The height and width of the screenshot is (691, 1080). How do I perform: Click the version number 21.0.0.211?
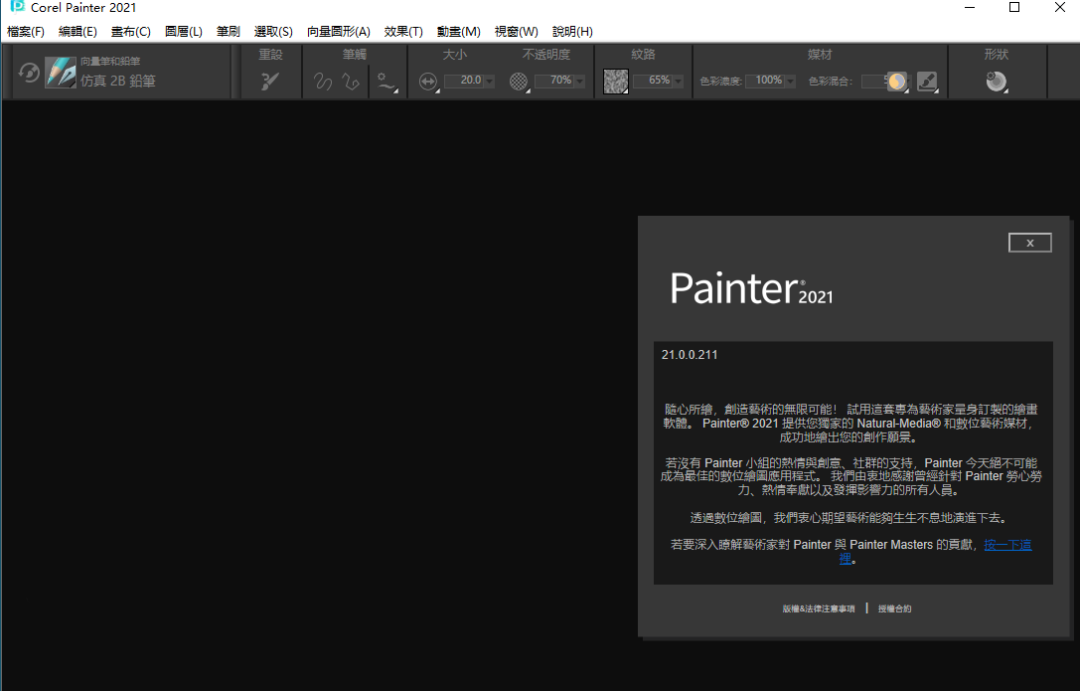pos(689,355)
